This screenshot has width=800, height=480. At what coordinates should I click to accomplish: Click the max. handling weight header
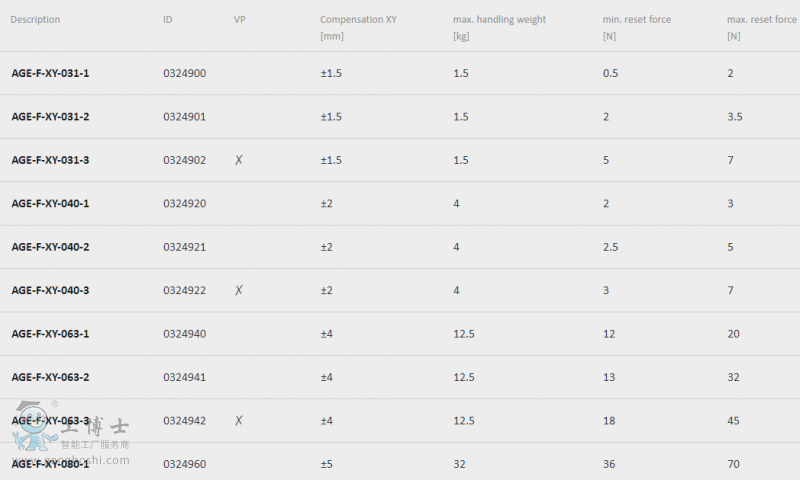[499, 28]
